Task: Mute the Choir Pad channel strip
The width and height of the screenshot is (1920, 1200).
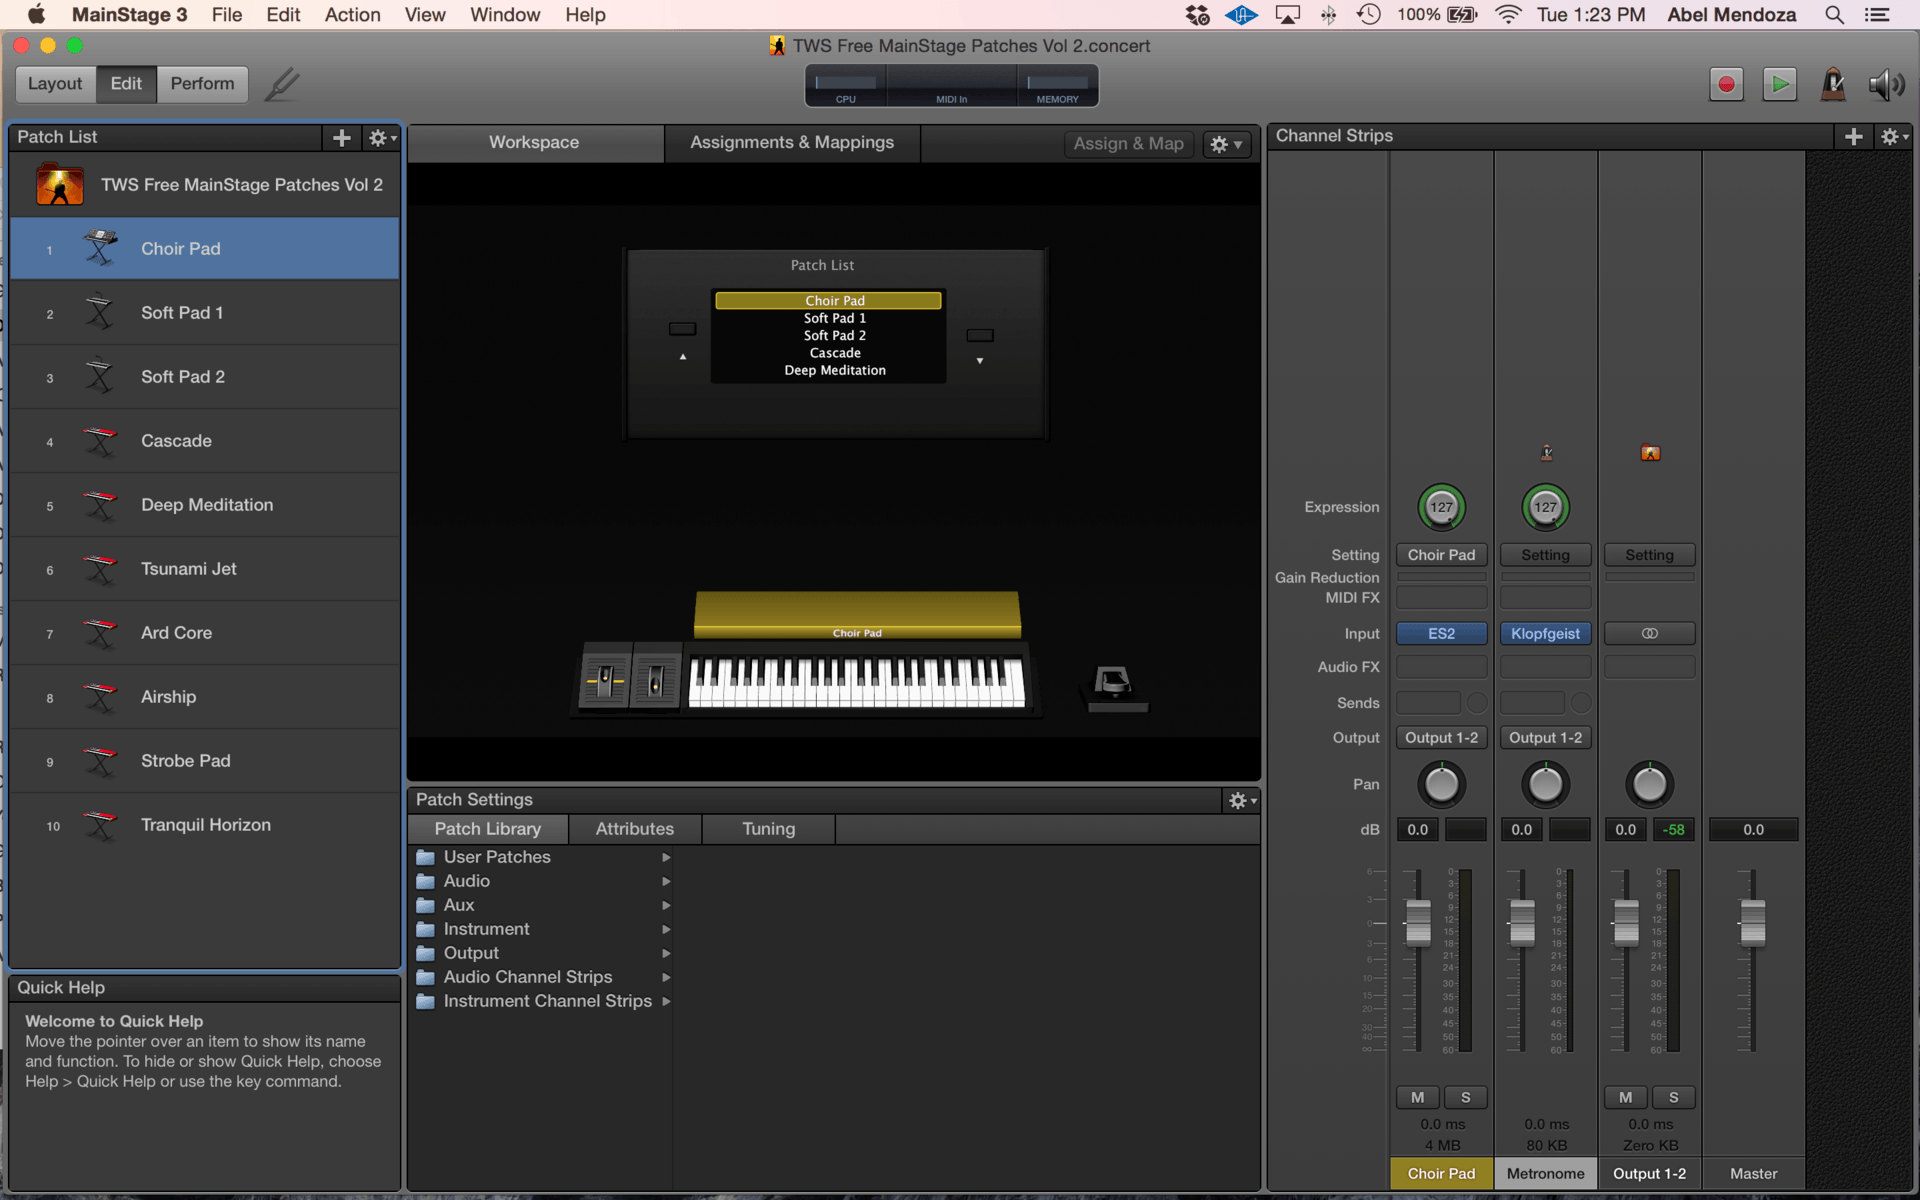Action: pos(1417,1097)
